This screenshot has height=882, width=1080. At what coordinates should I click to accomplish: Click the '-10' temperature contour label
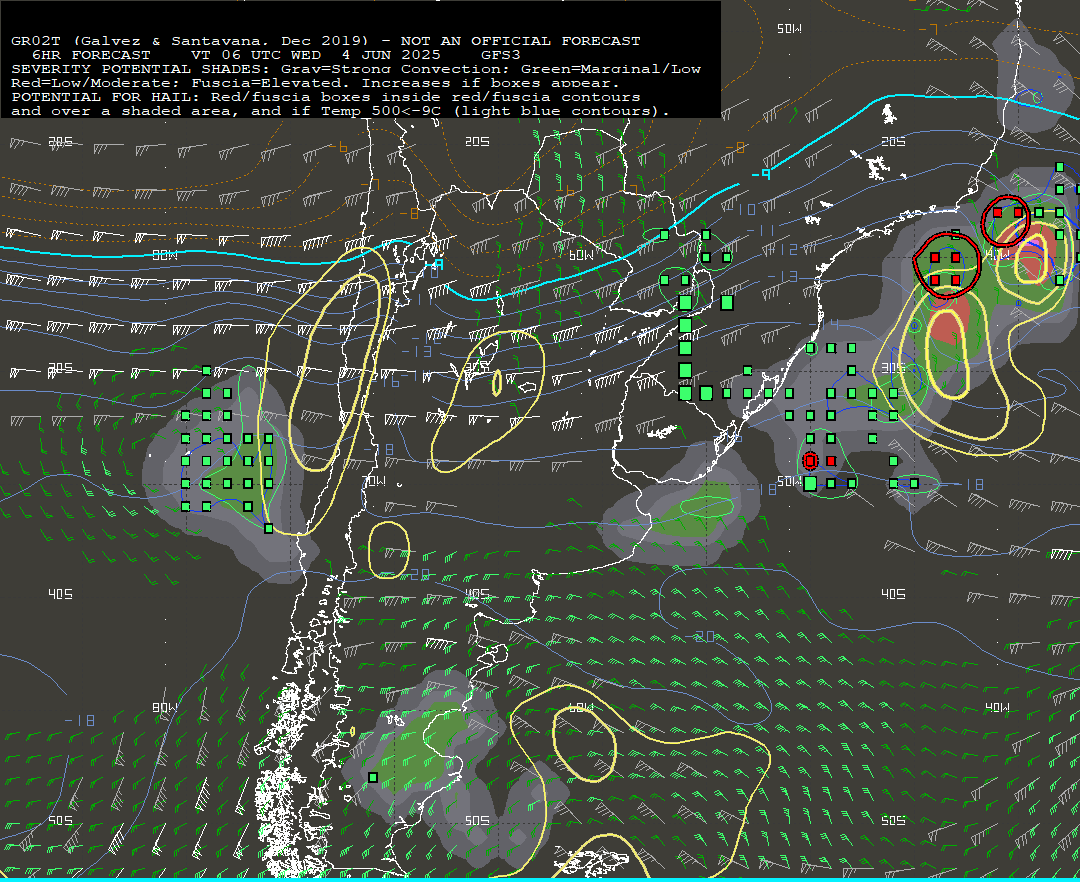(x=743, y=209)
